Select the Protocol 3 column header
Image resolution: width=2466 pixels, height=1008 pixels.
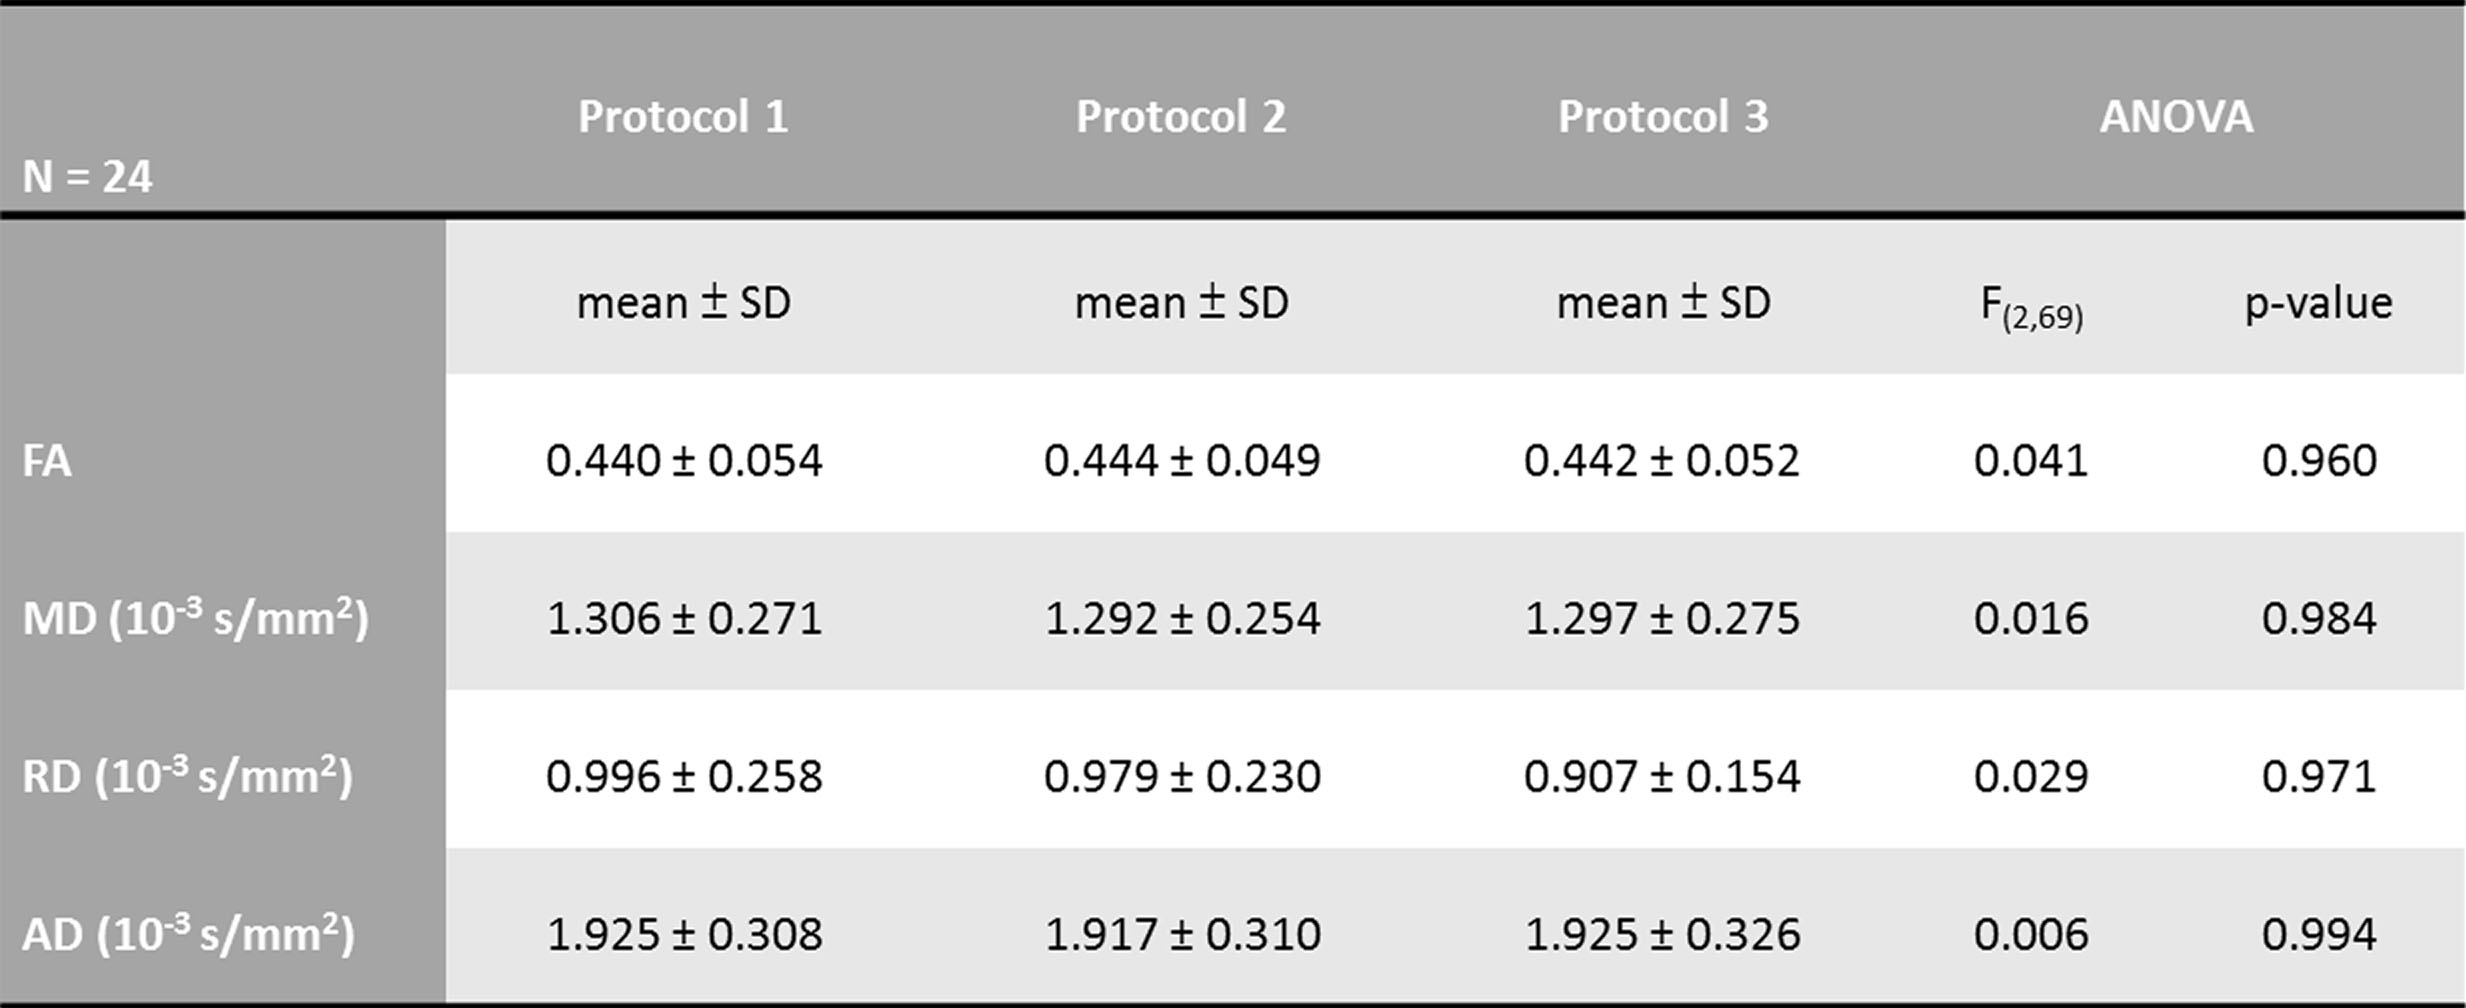click(x=1662, y=117)
